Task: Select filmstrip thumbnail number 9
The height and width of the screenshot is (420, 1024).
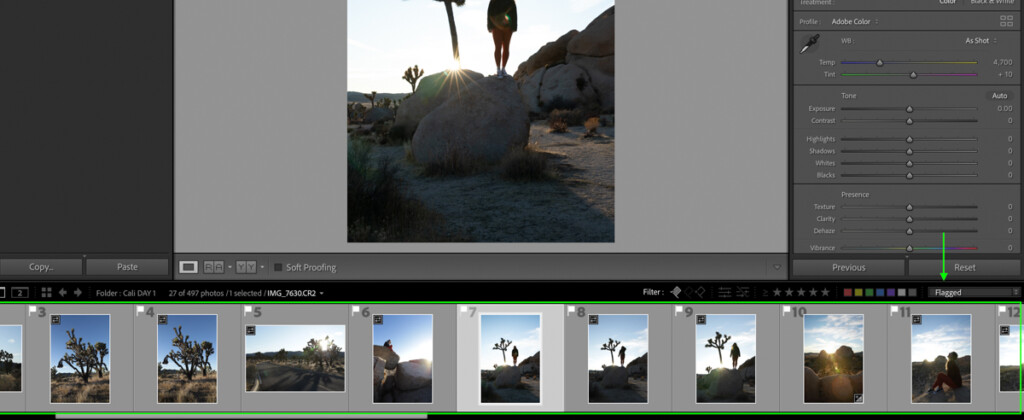Action: [x=726, y=359]
